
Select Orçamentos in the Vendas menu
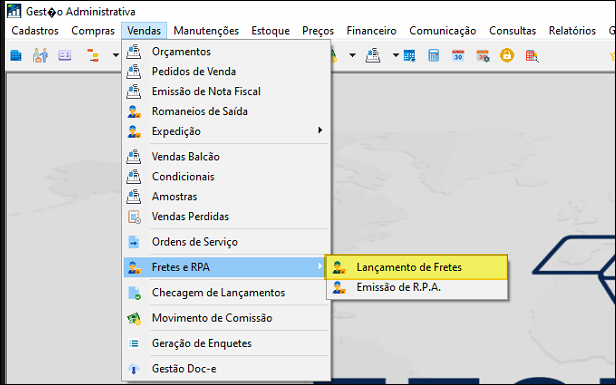point(226,51)
